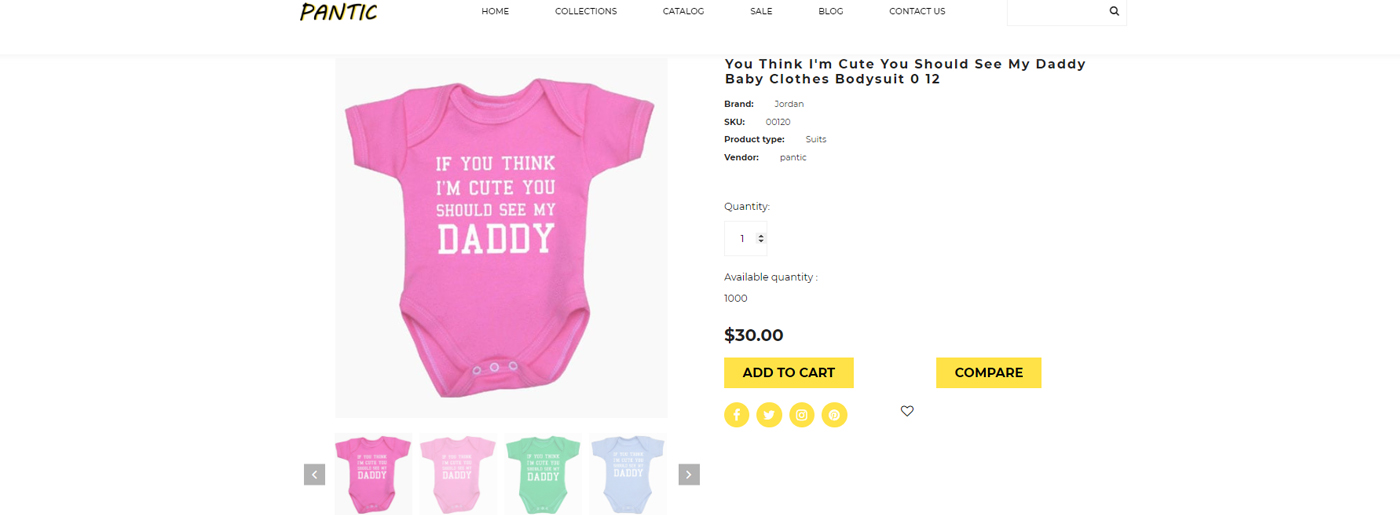Go to the Pantic logo homepage
This screenshot has height=515, width=1400.
(339, 12)
